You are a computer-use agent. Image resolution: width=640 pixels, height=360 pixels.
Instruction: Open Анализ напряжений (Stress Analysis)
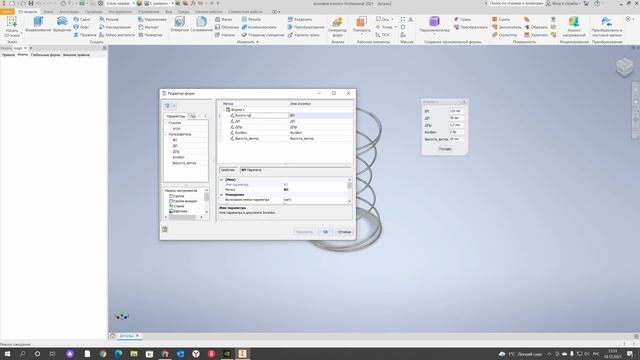pos(574,27)
